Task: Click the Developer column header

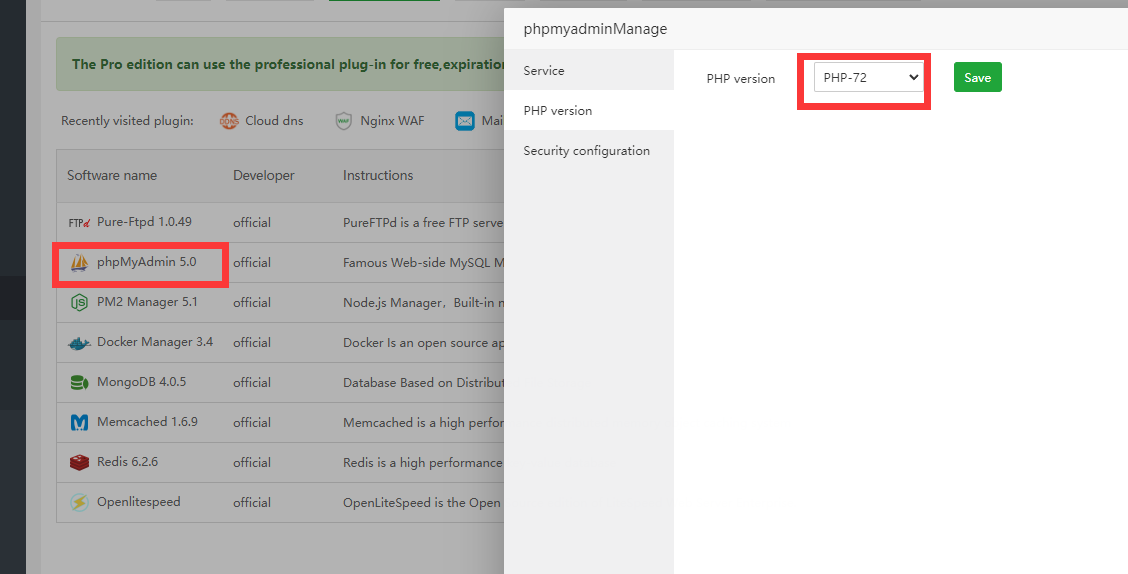Action: tap(263, 176)
